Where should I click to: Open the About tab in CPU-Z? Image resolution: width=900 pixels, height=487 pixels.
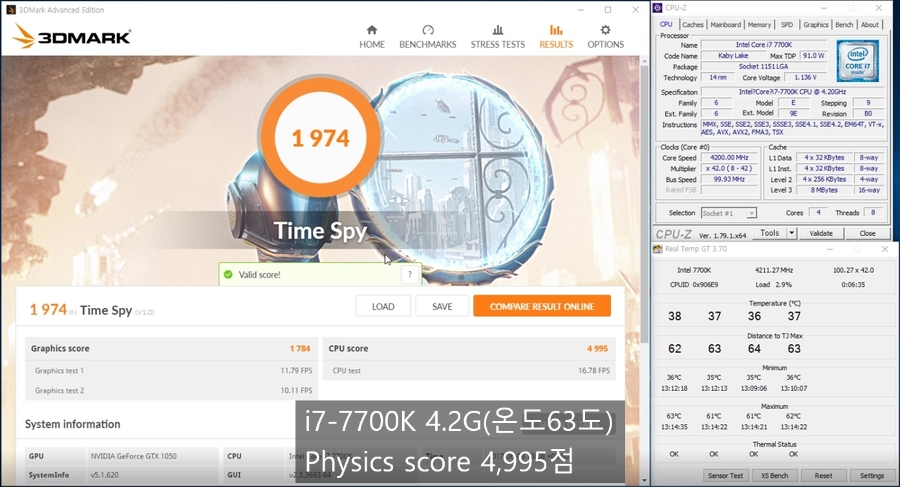pos(870,25)
